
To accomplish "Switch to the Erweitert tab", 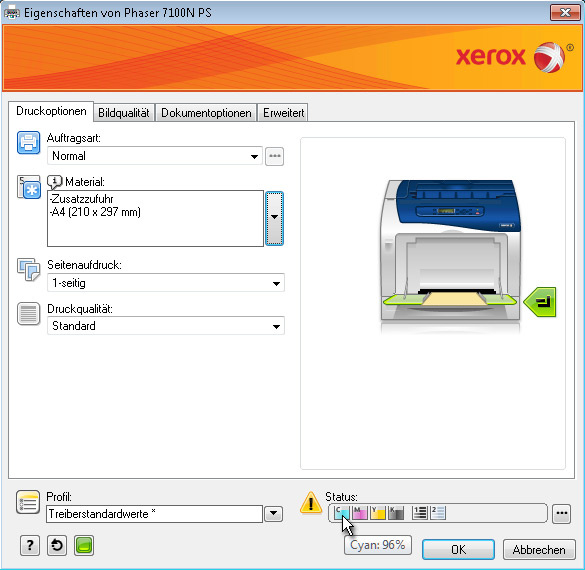I will click(283, 113).
